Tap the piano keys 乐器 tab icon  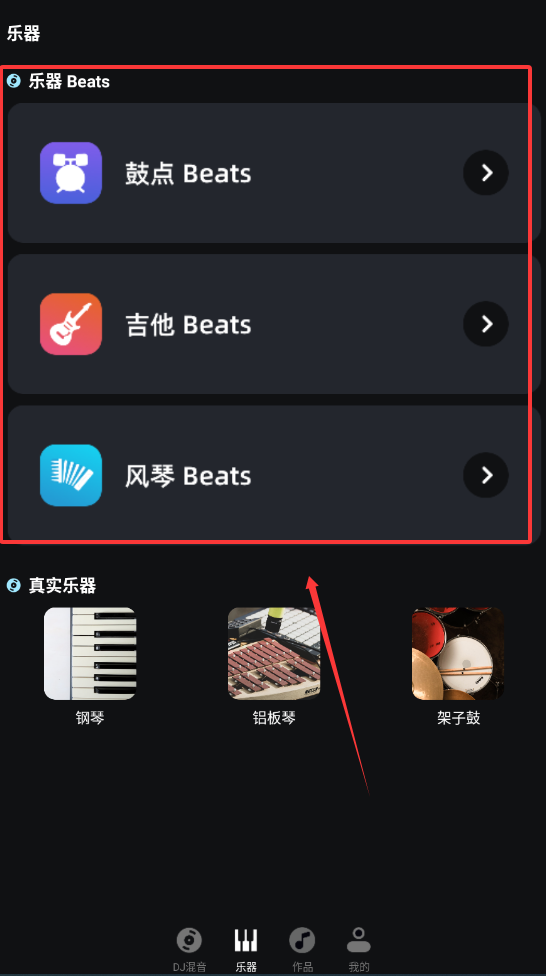pyautogui.click(x=246, y=940)
